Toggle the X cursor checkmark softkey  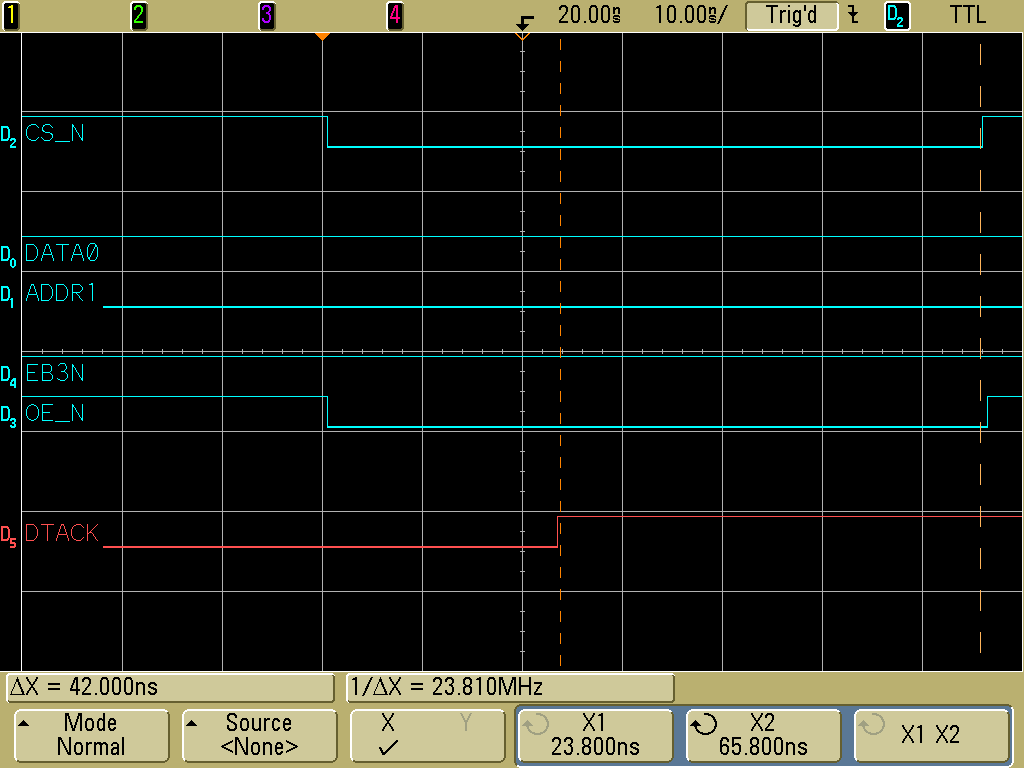click(427, 735)
